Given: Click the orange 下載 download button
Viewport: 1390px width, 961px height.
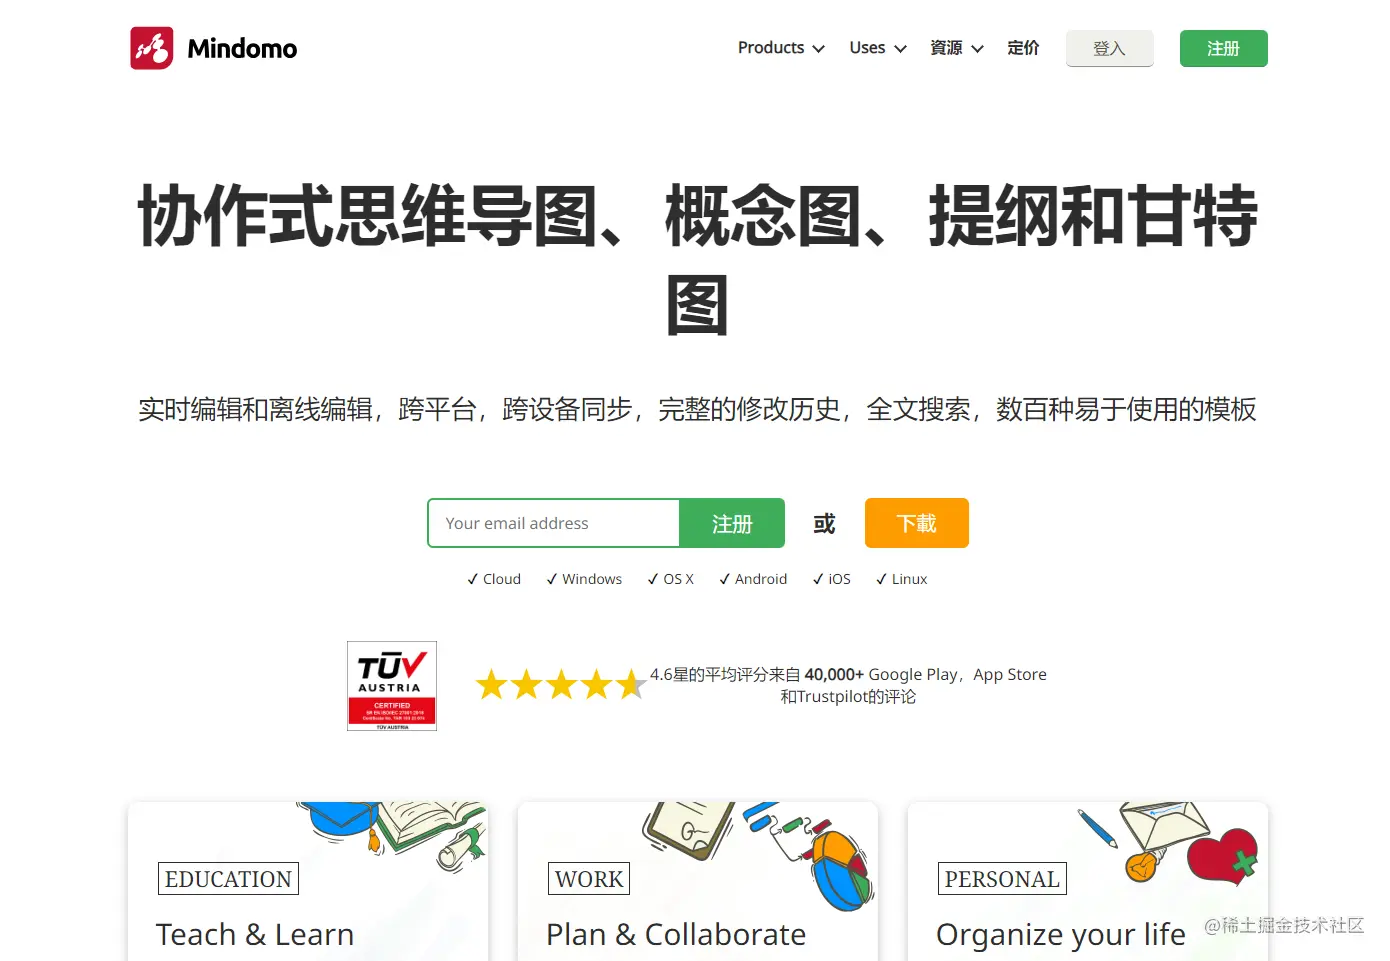Looking at the screenshot, I should [x=917, y=523].
